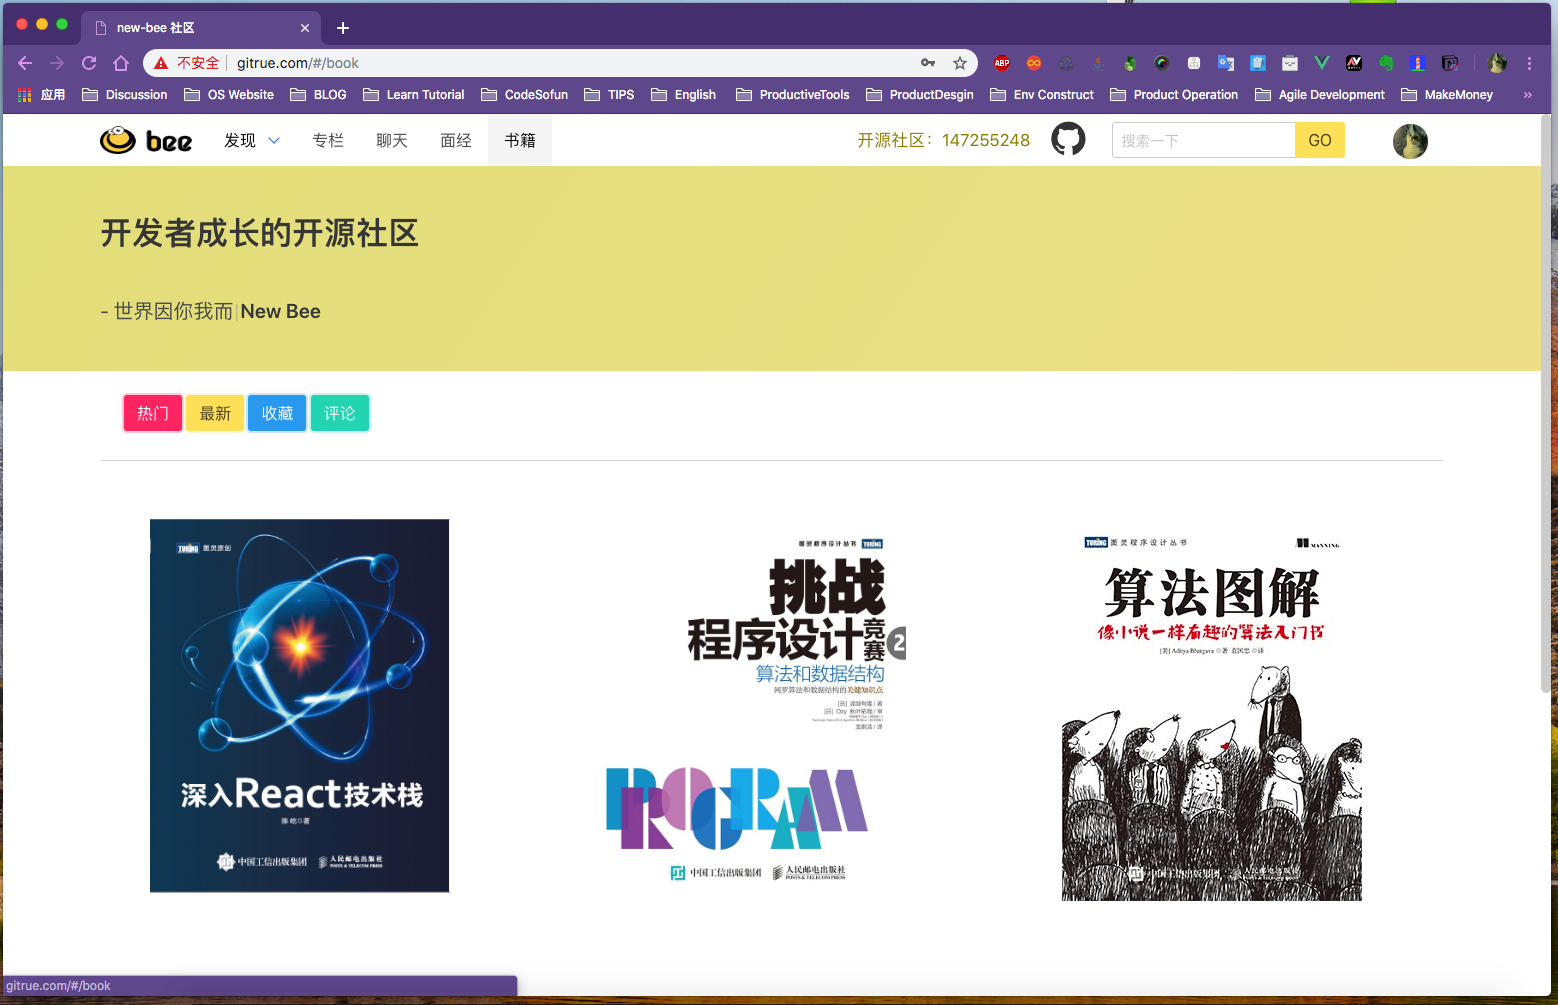This screenshot has height=1005, width=1558.
Task: Open the Google Translate extension
Action: [x=1226, y=63]
